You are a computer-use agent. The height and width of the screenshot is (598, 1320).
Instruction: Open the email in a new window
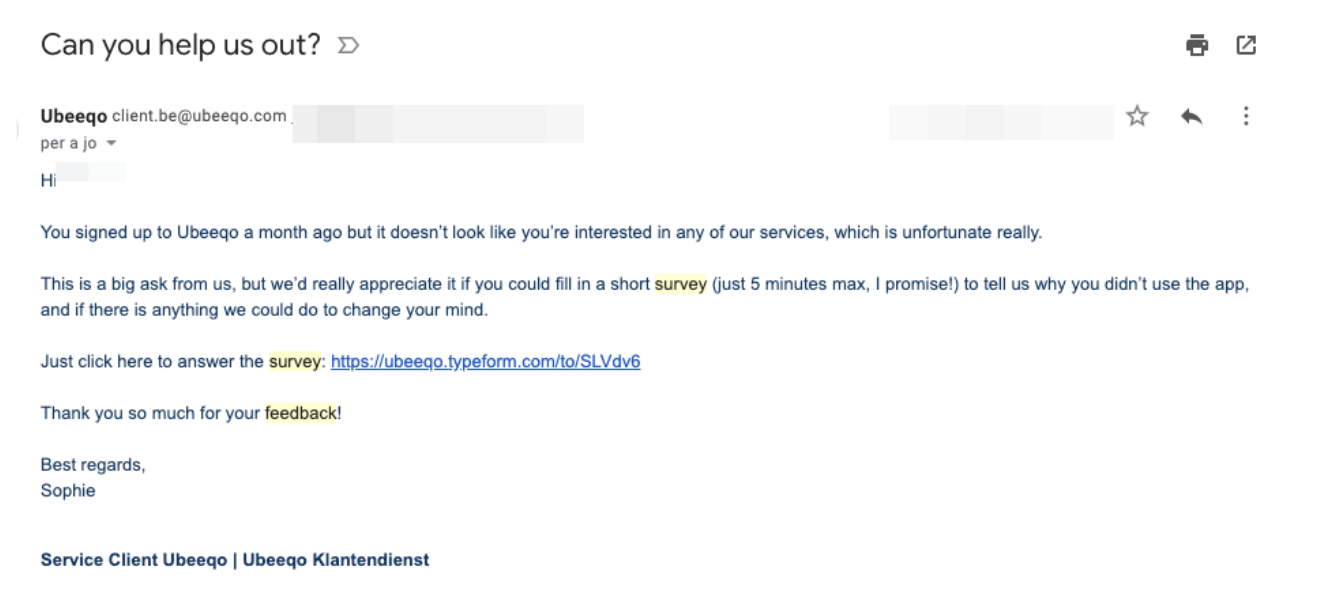1246,45
